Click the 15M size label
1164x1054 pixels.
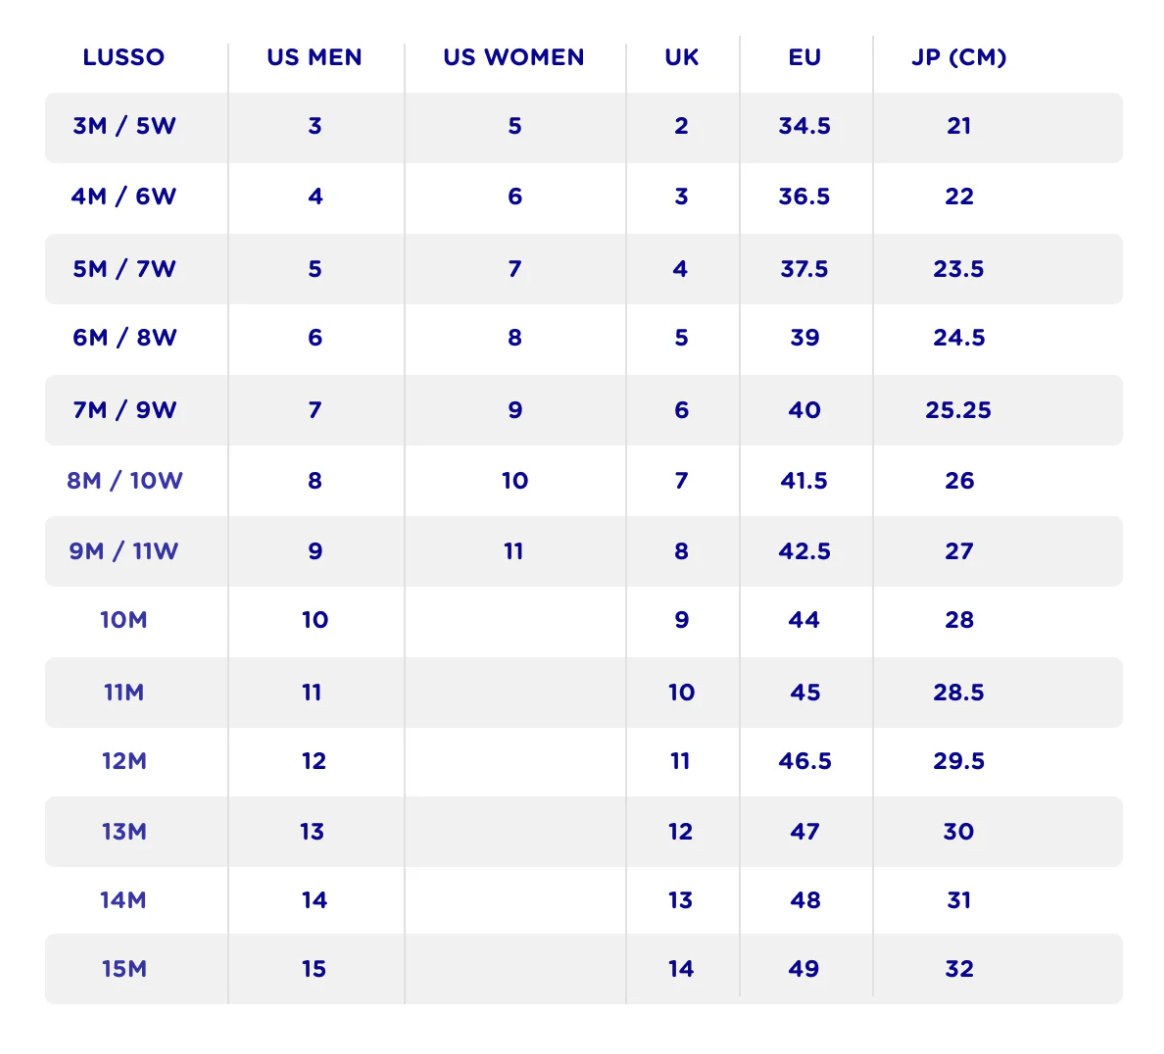coord(124,969)
